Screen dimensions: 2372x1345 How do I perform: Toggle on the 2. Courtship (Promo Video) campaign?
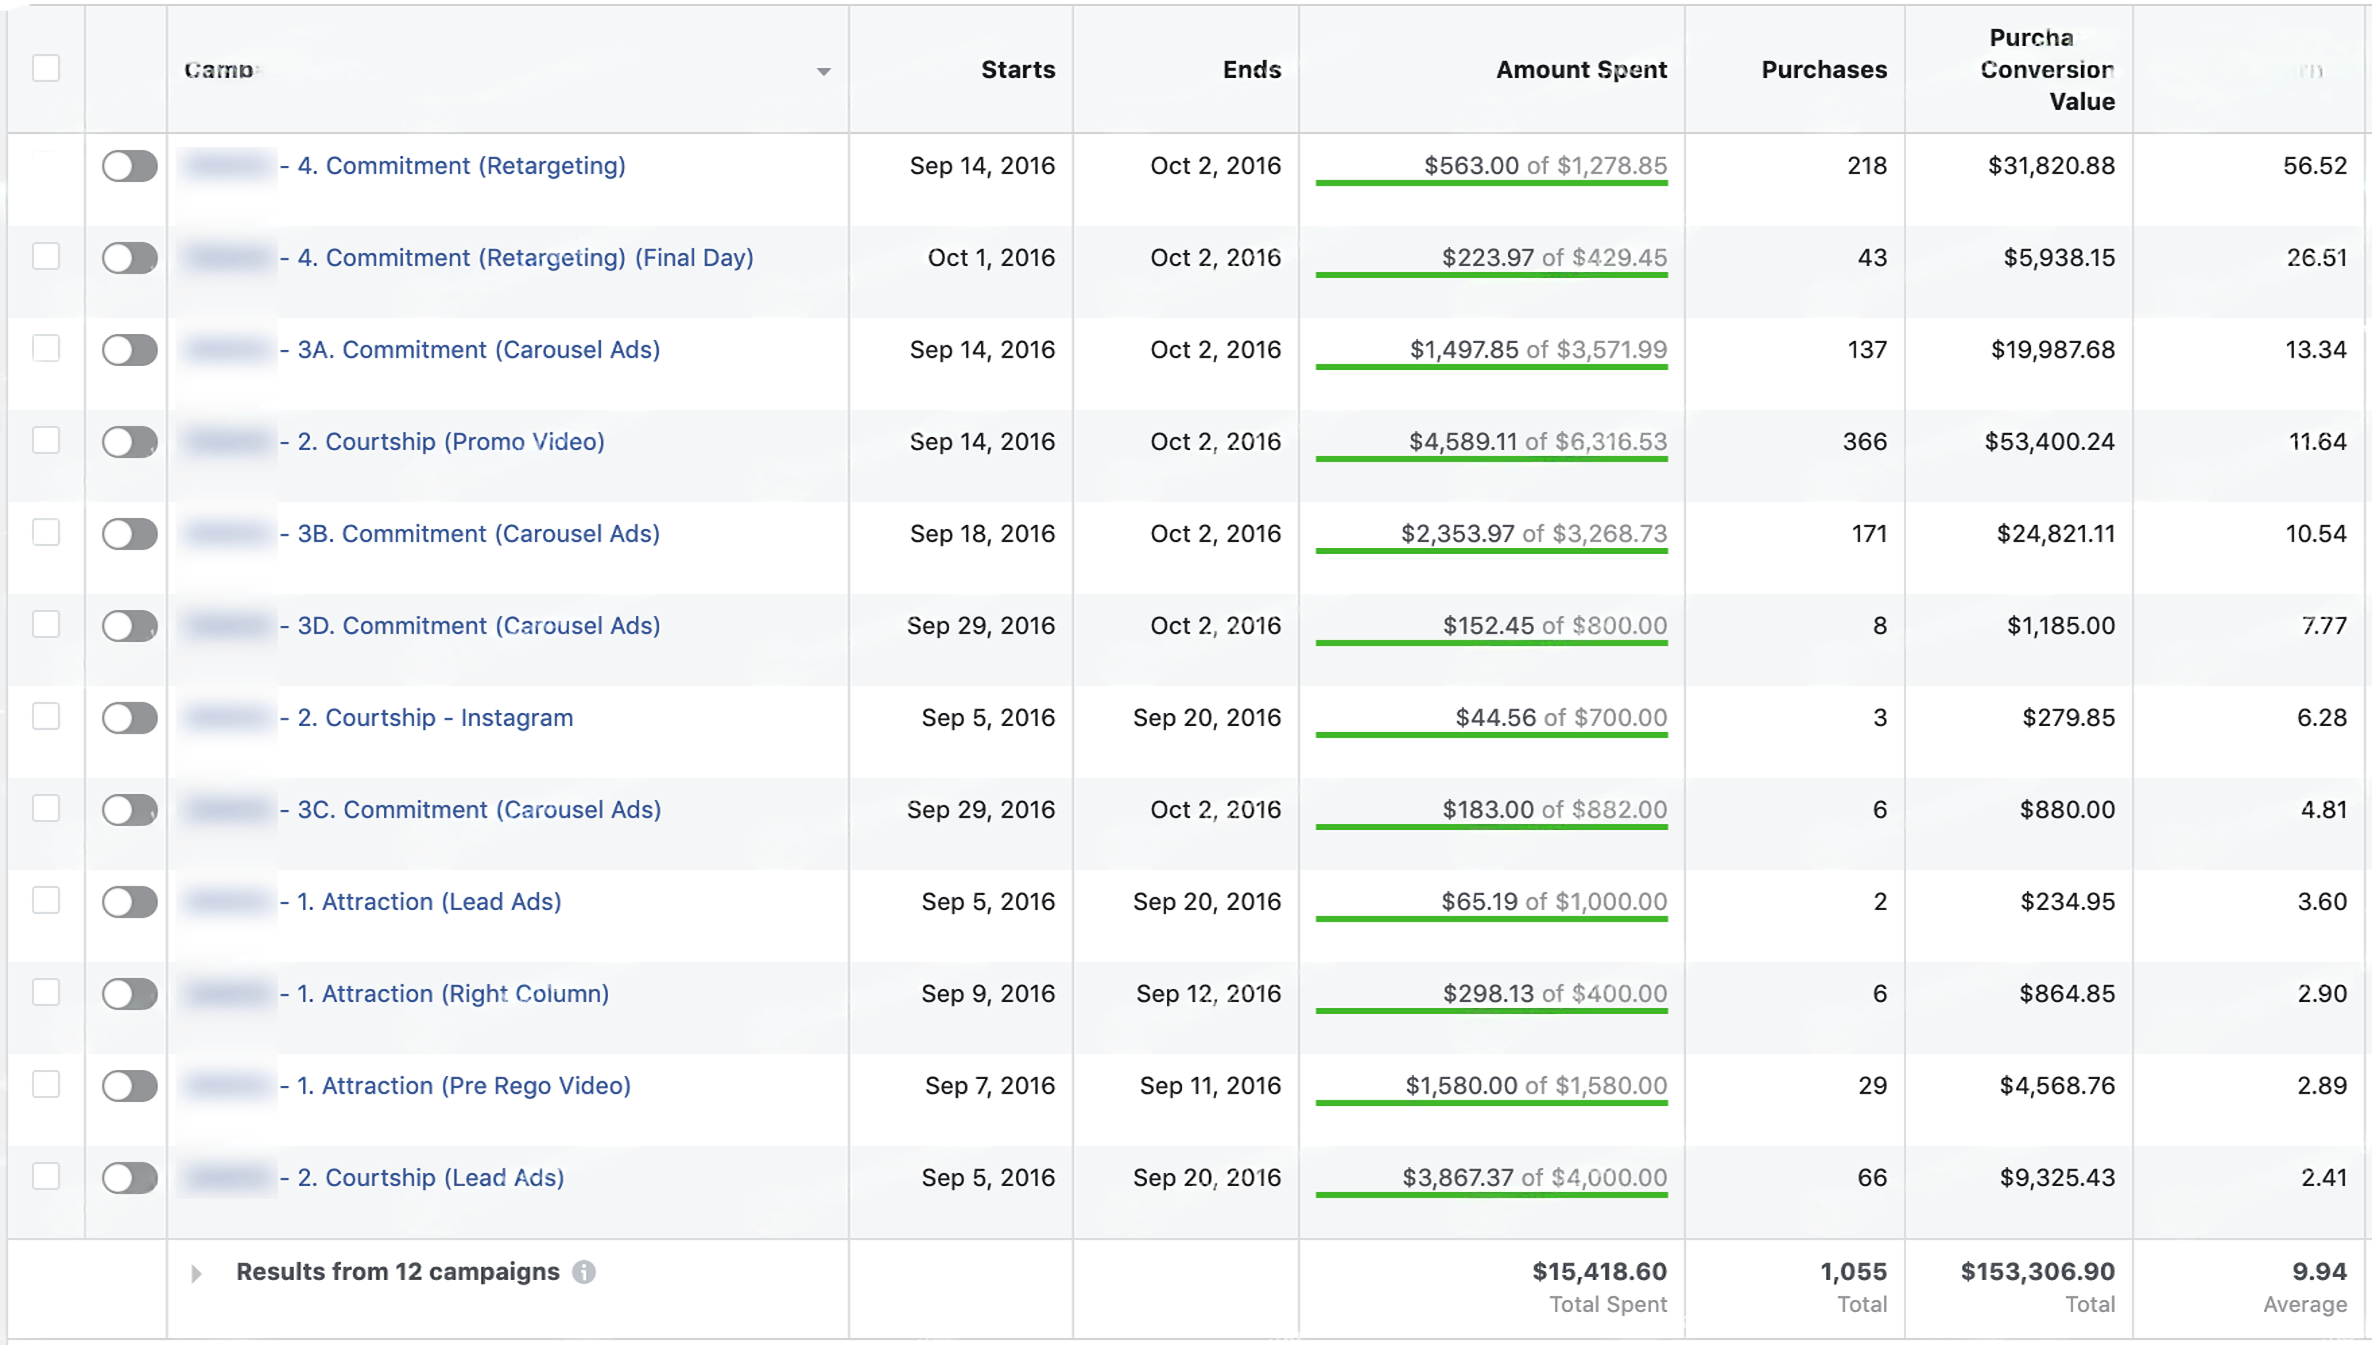[x=130, y=442]
